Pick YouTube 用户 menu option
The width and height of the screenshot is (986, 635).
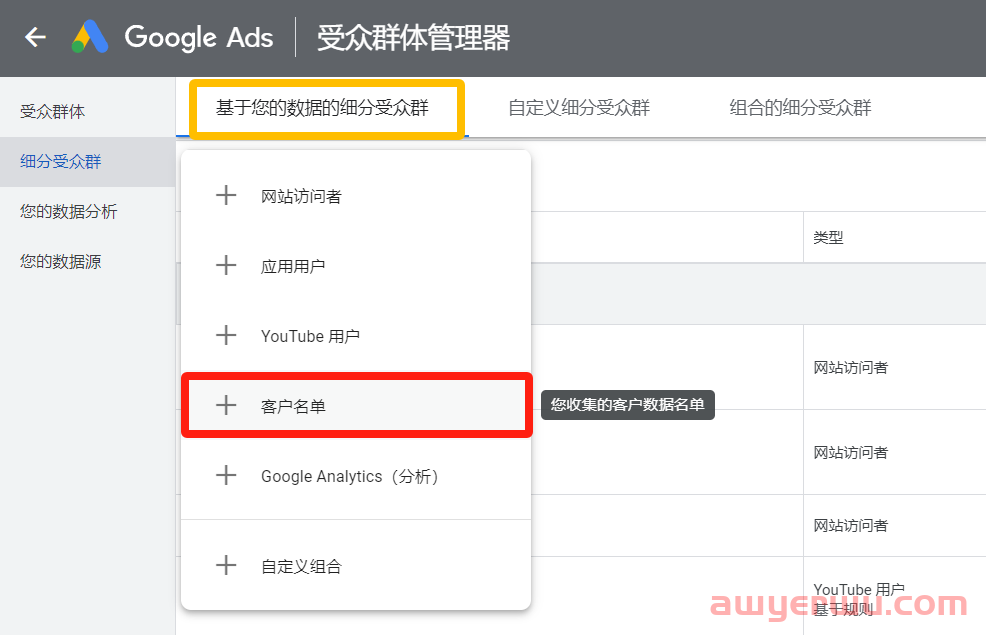(x=356, y=336)
